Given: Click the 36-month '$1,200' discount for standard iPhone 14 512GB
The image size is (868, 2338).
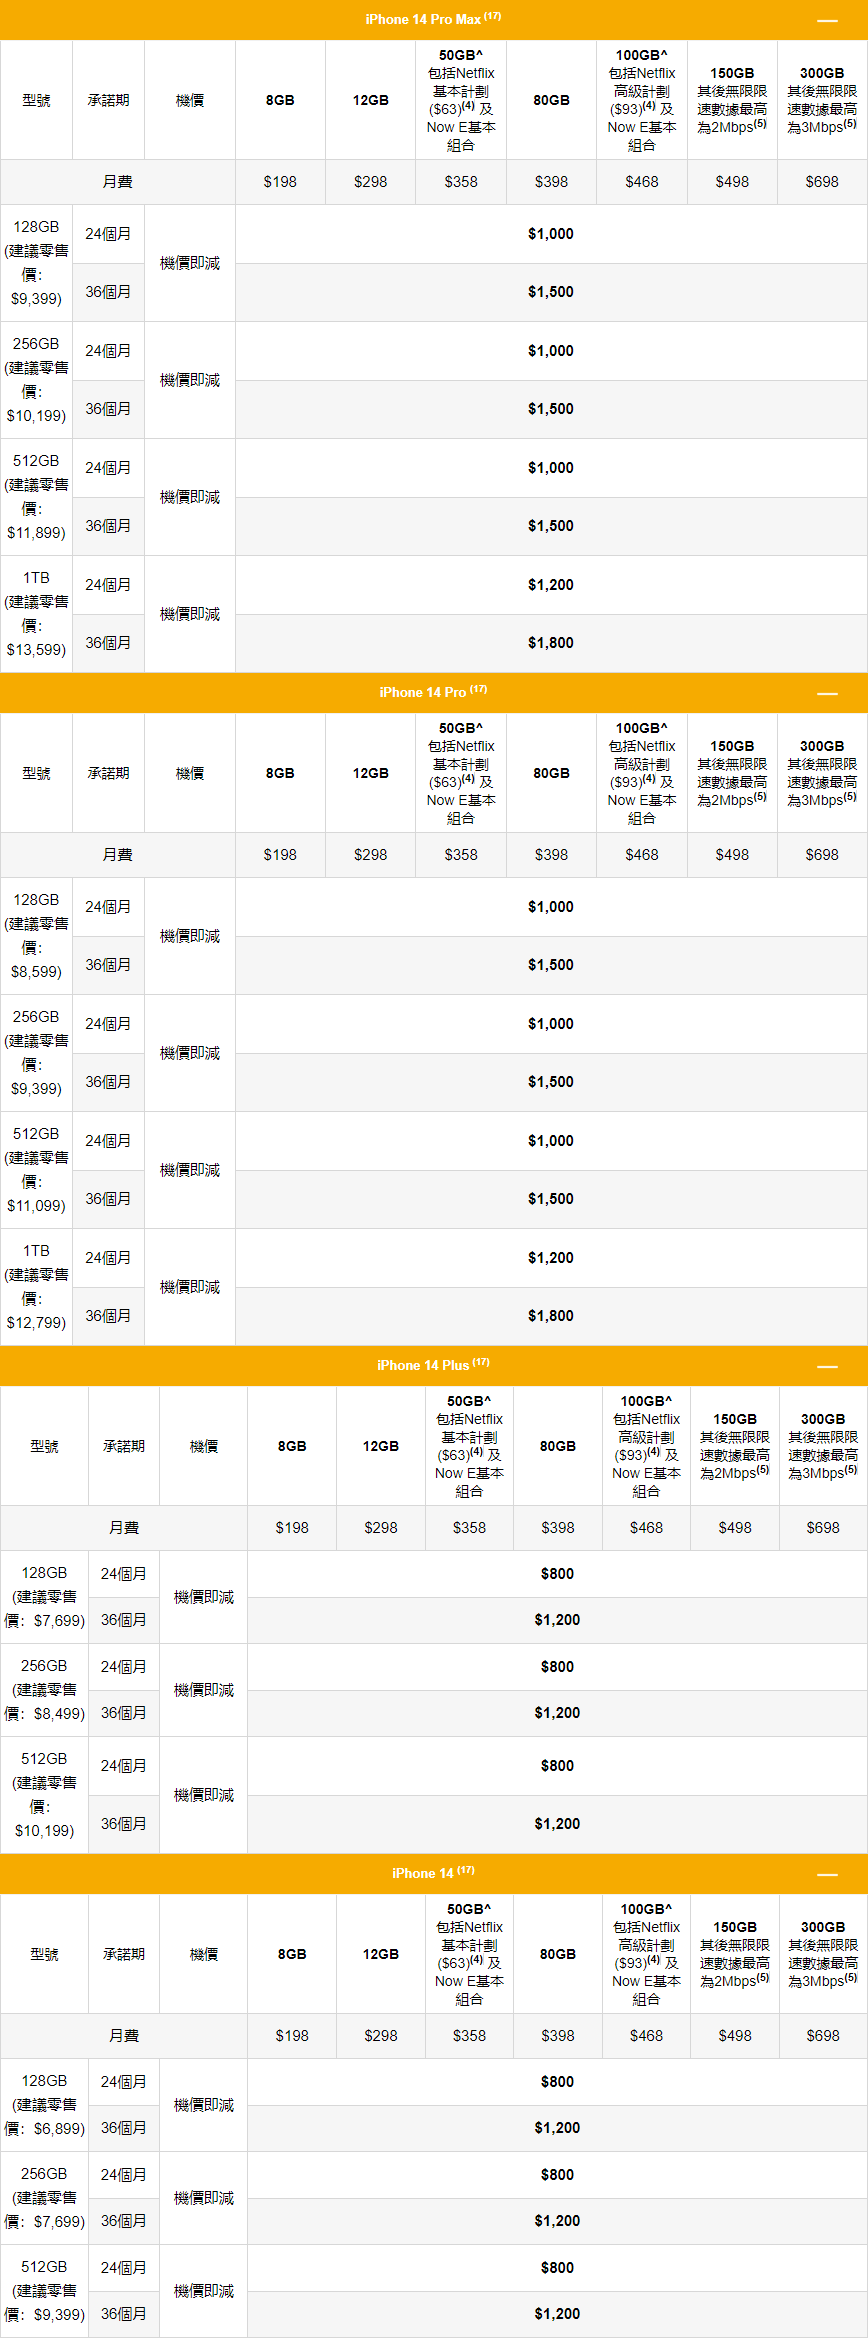Looking at the screenshot, I should (557, 2314).
